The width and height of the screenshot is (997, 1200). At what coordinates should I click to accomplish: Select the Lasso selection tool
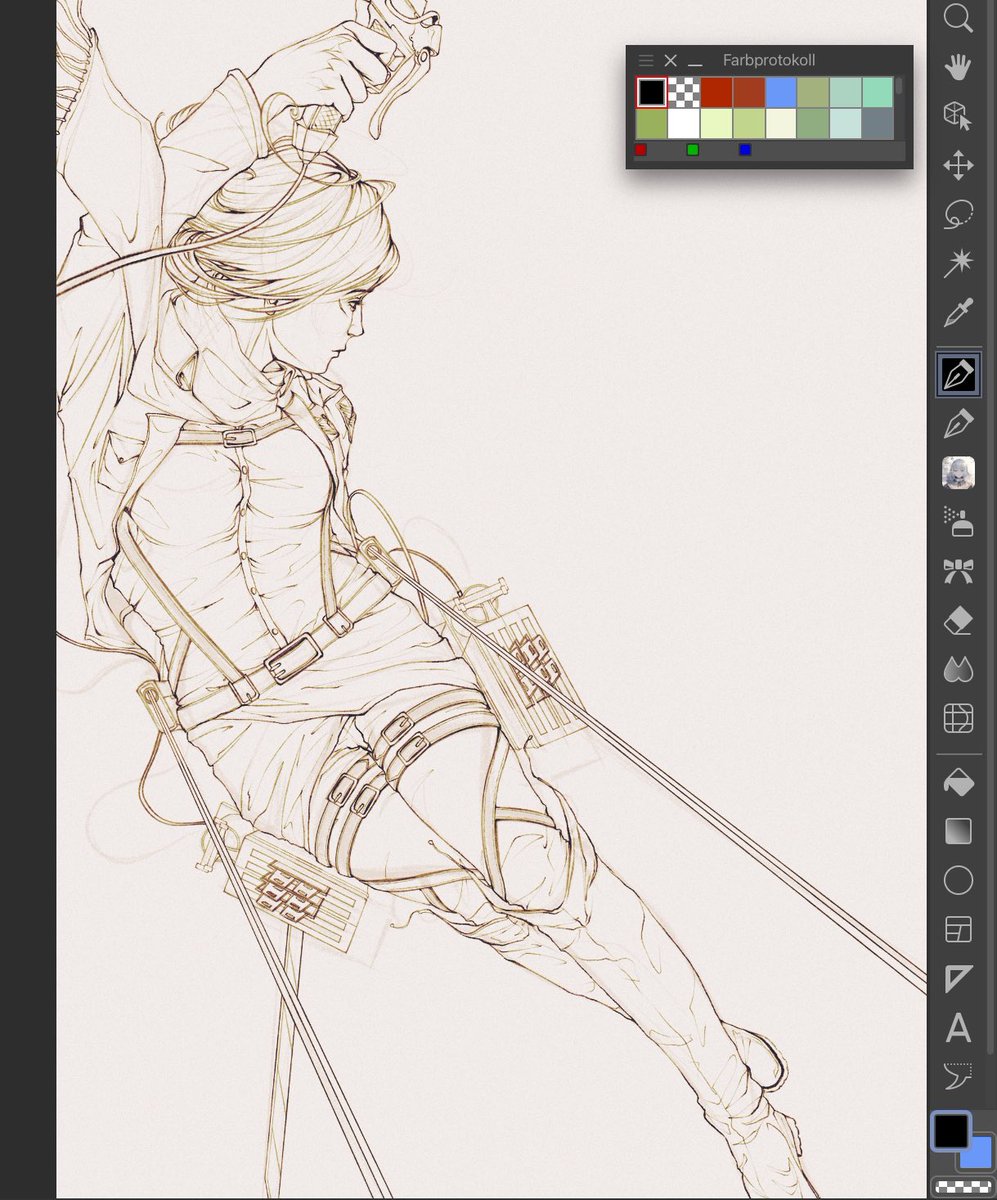click(958, 214)
